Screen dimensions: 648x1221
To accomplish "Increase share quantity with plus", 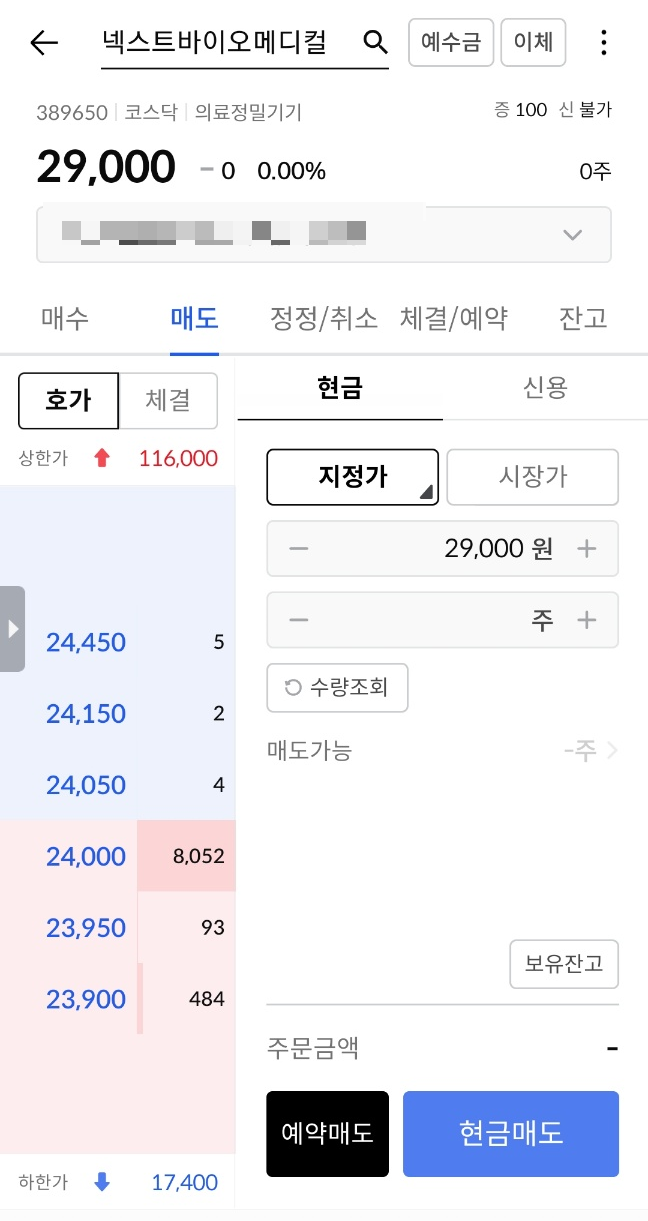I will click(587, 620).
